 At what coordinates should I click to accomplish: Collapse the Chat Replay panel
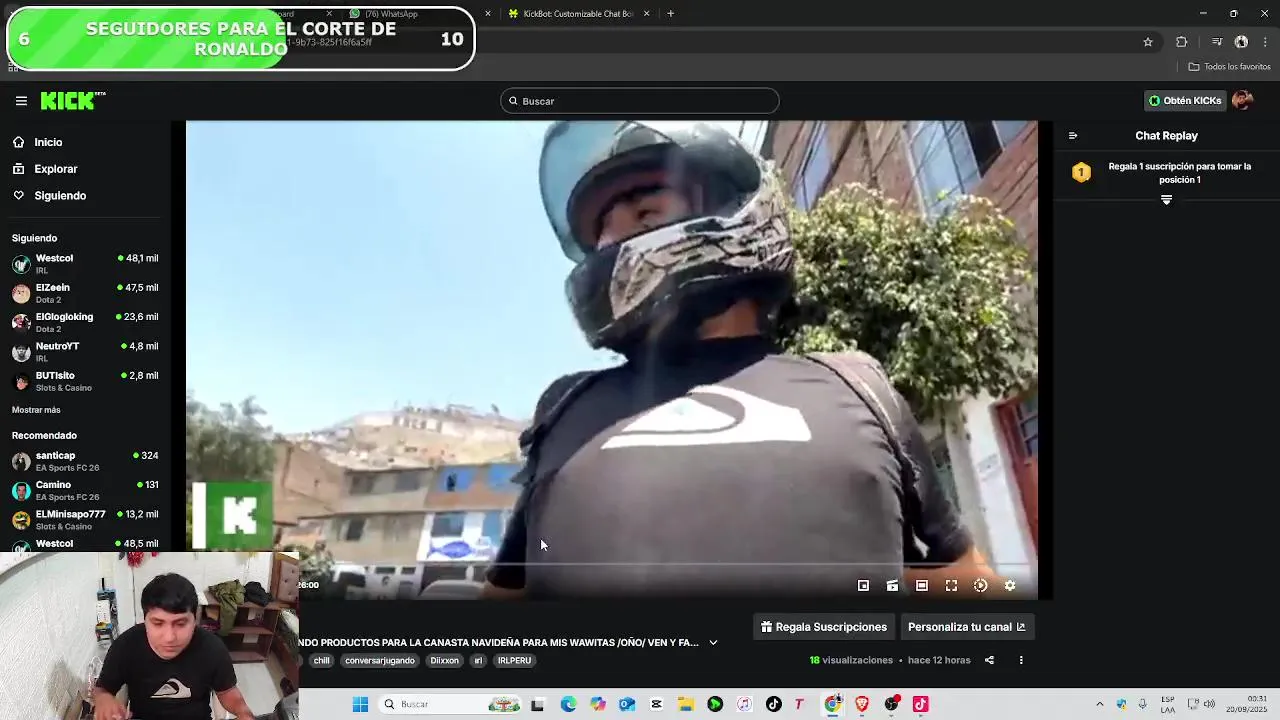pos(1073,136)
